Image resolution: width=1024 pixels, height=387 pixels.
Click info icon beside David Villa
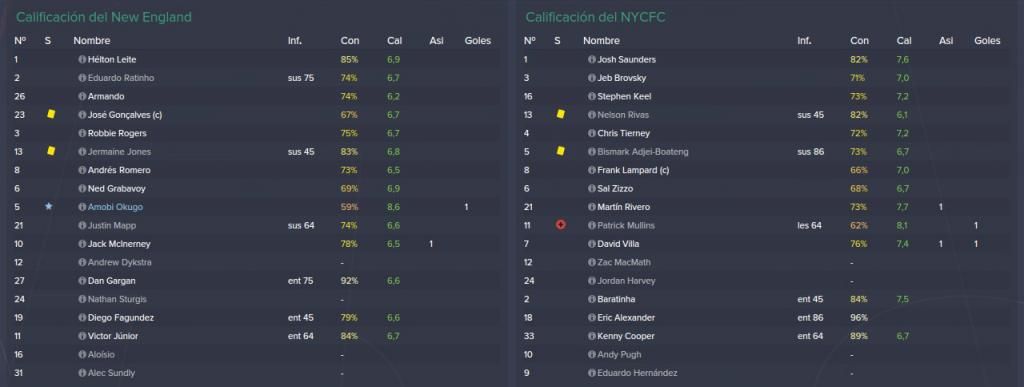point(592,244)
